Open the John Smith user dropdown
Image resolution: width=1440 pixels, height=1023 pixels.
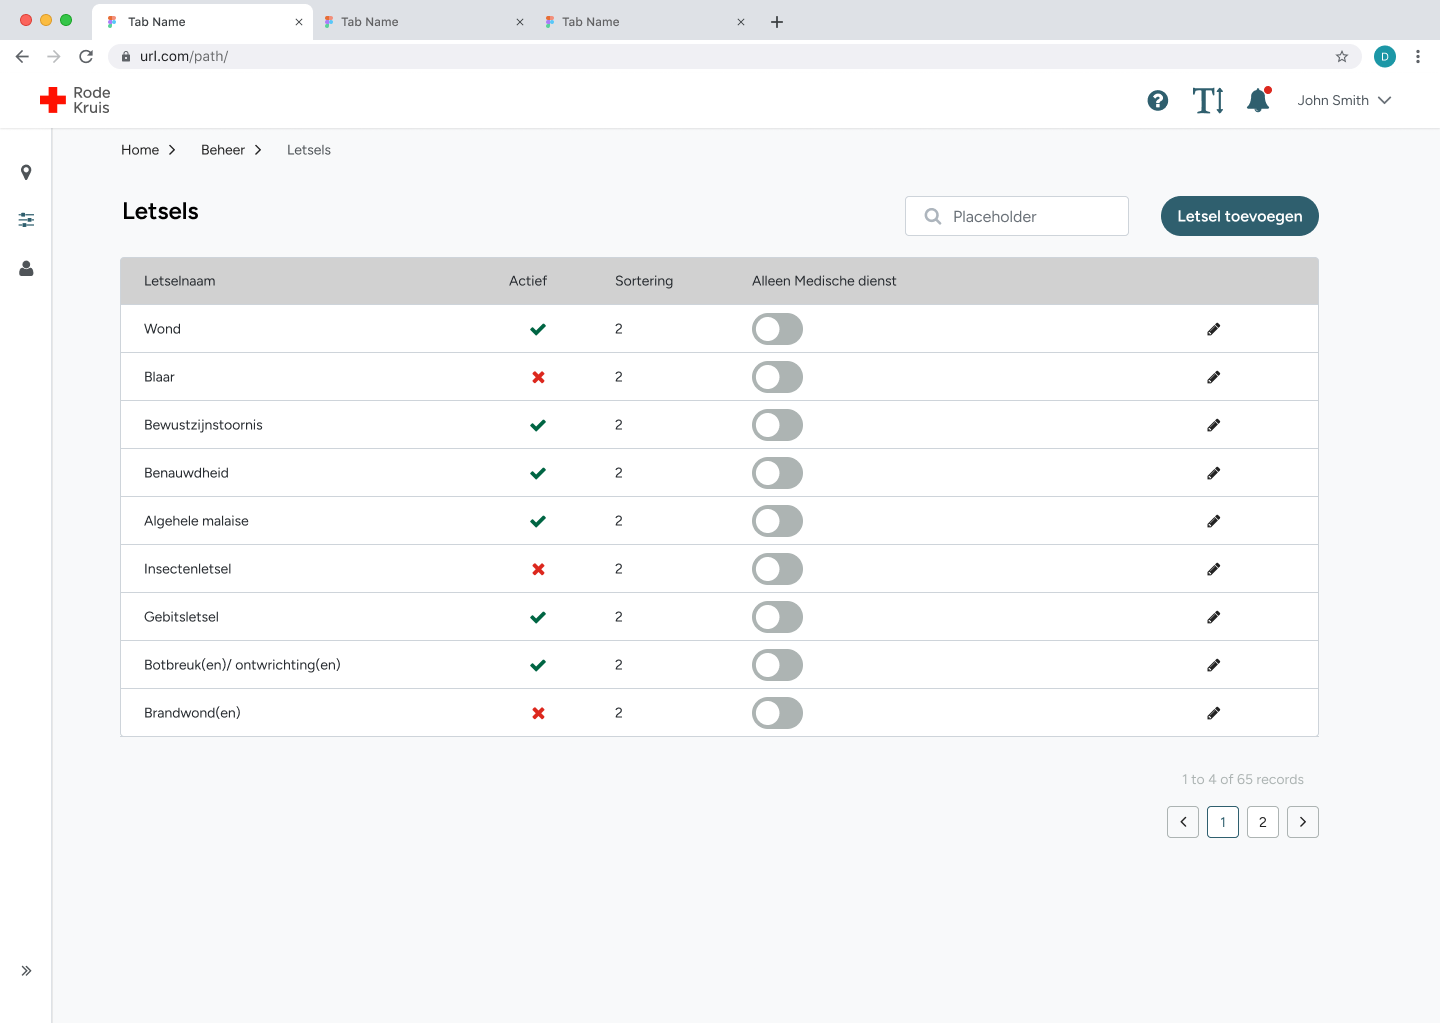coord(1344,100)
